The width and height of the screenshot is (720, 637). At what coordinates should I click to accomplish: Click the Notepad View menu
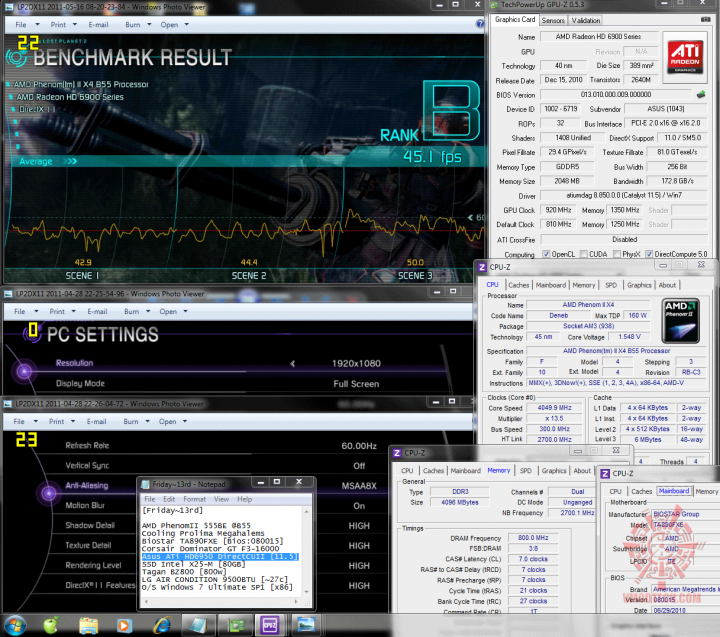(221, 499)
